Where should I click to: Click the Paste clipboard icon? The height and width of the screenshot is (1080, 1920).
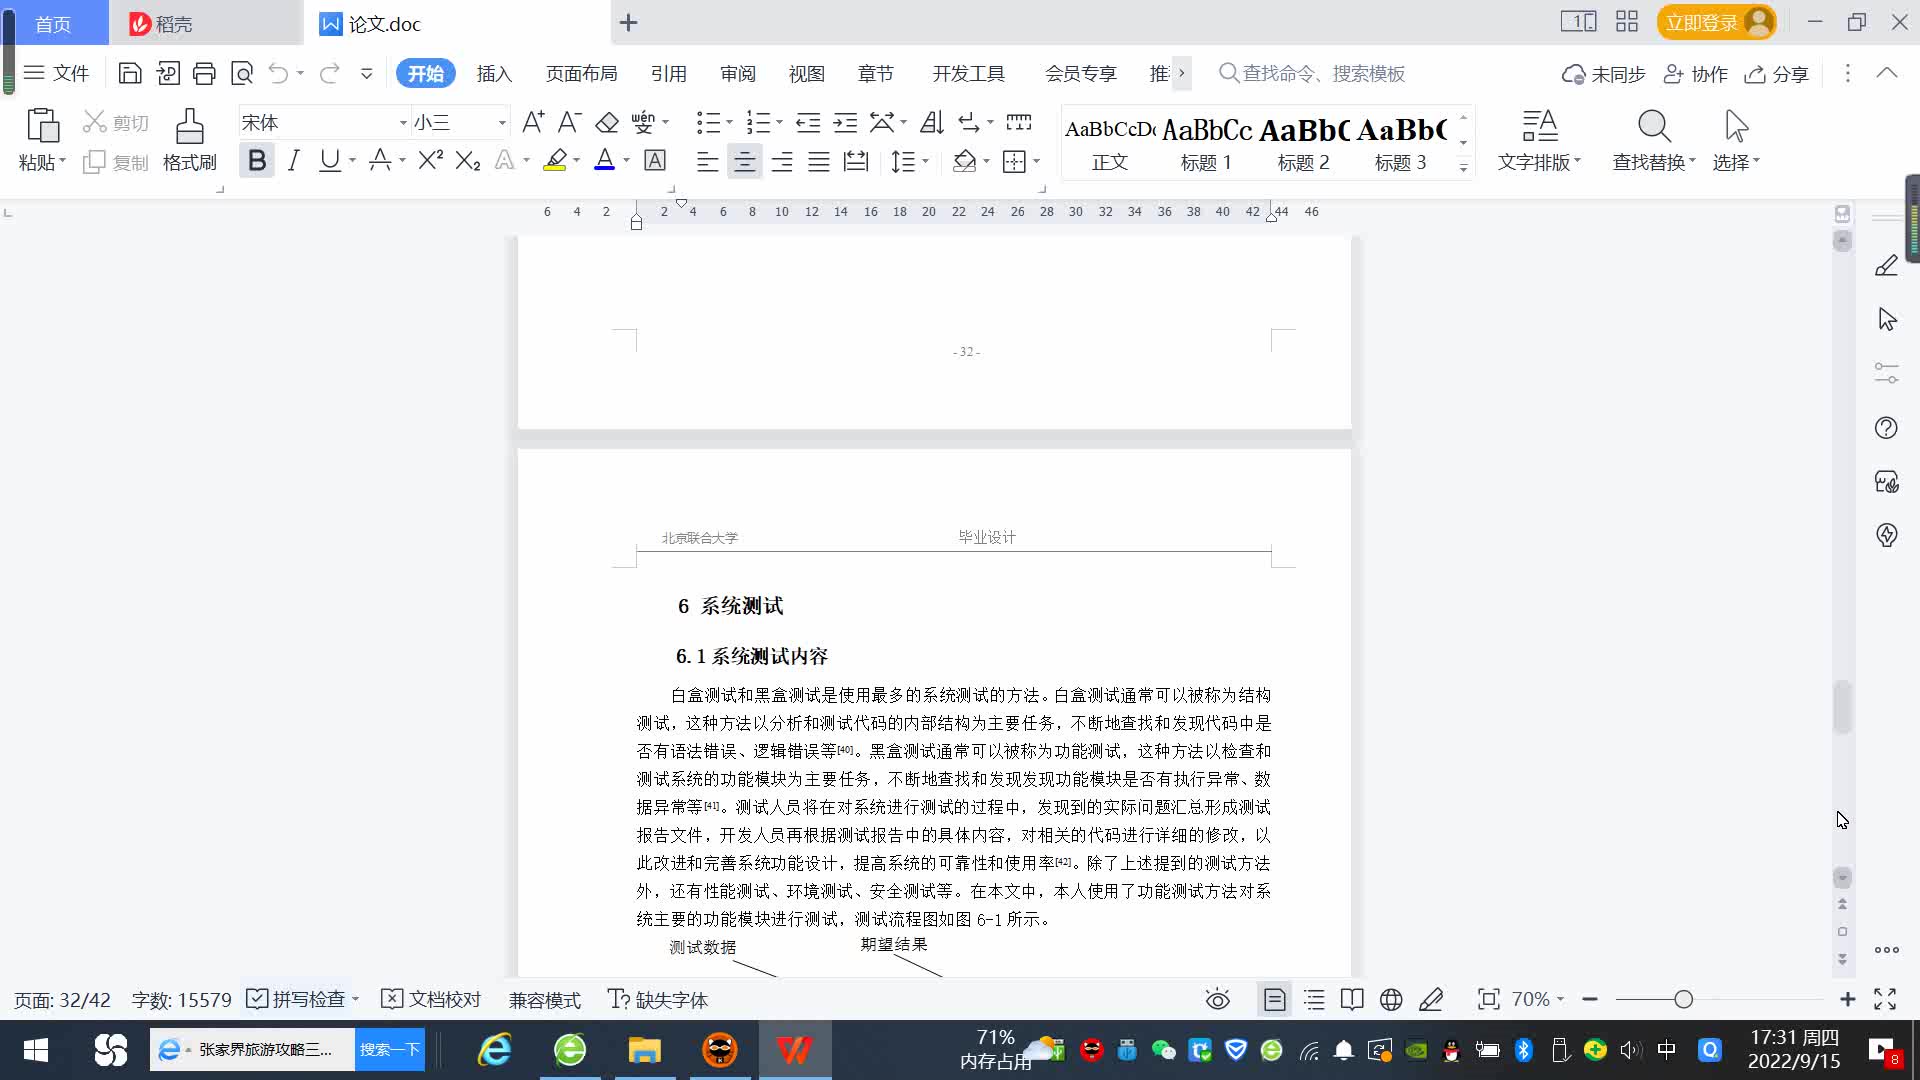(42, 126)
